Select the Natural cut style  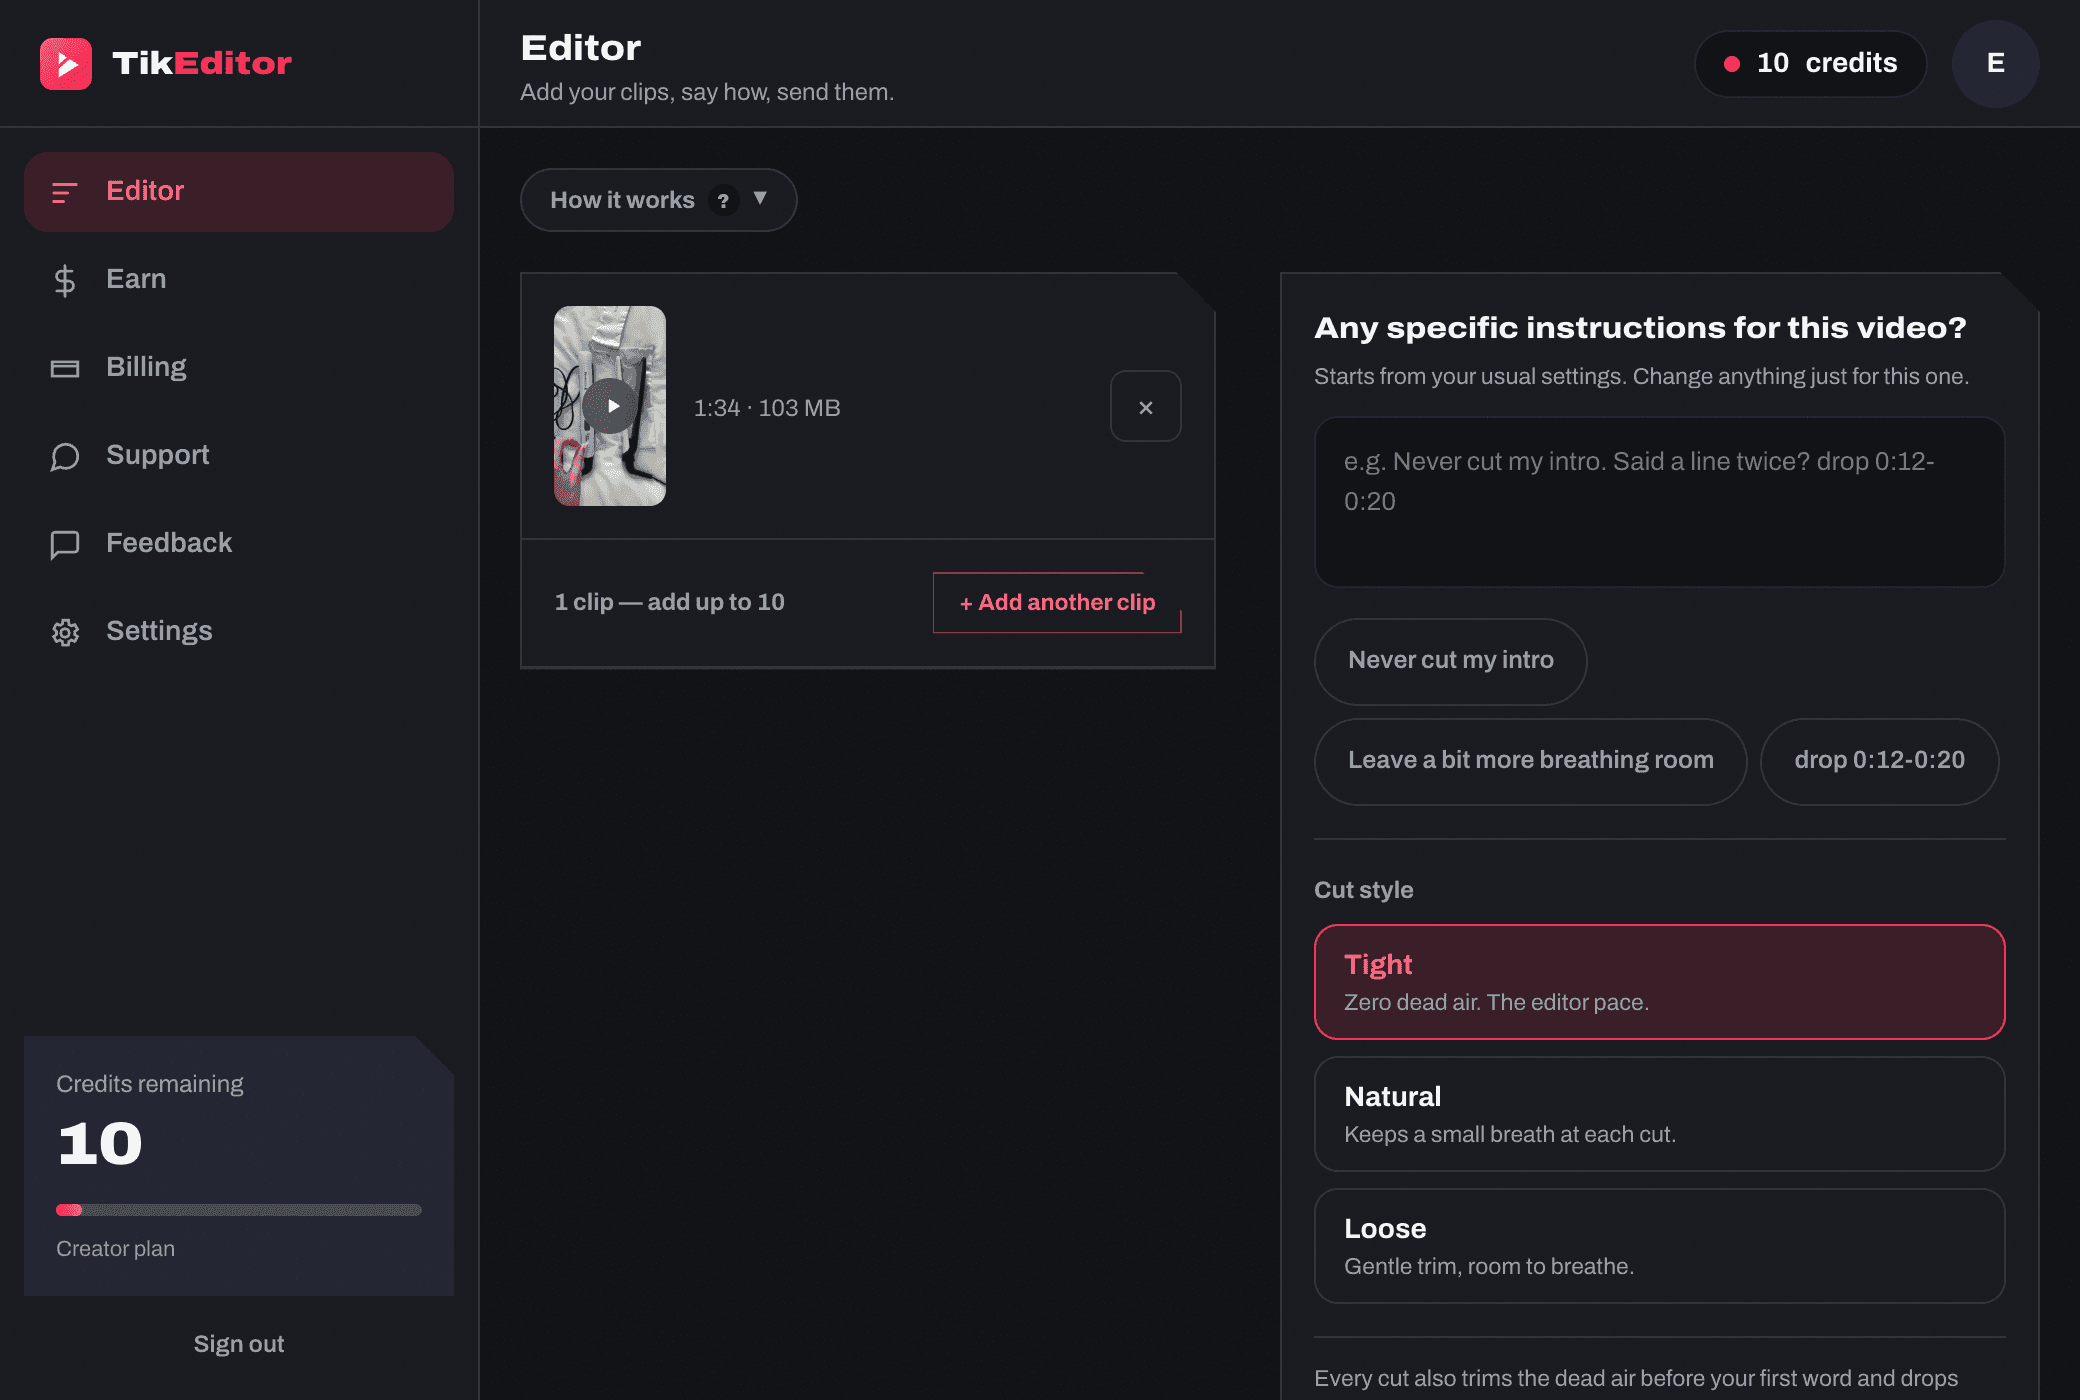[x=1659, y=1114]
